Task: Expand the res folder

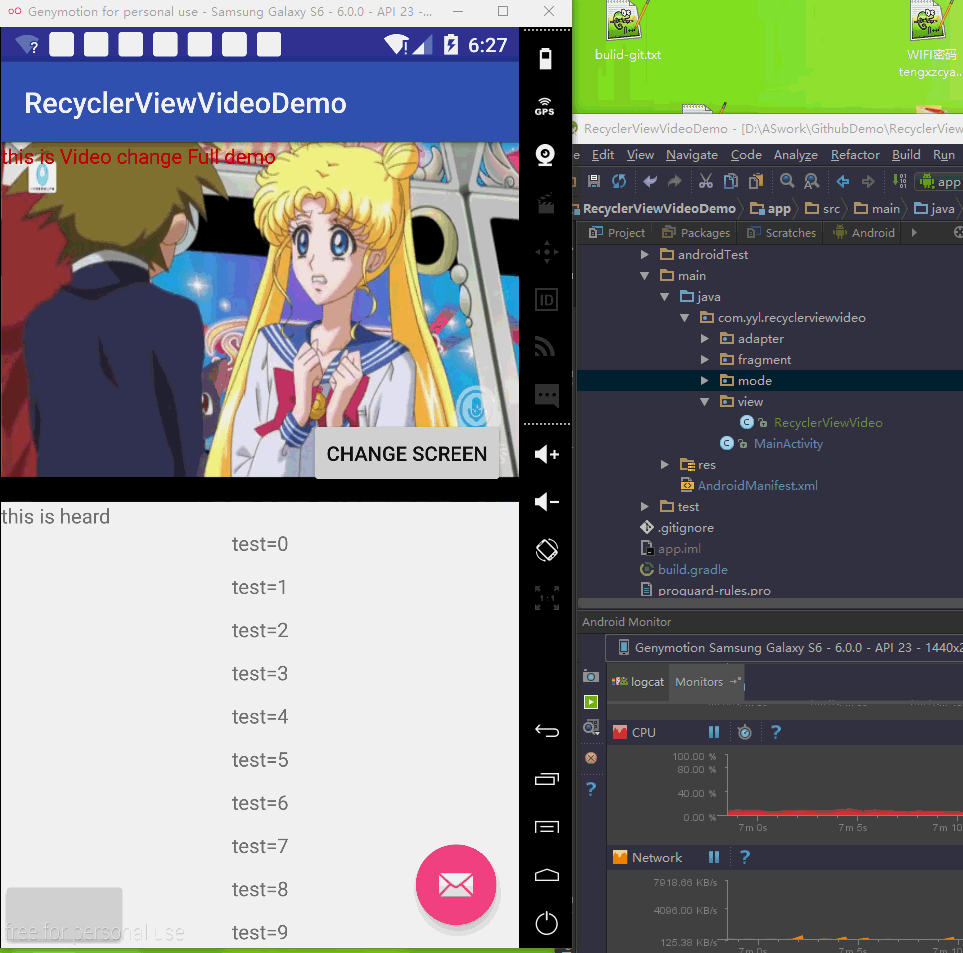Action: click(665, 464)
